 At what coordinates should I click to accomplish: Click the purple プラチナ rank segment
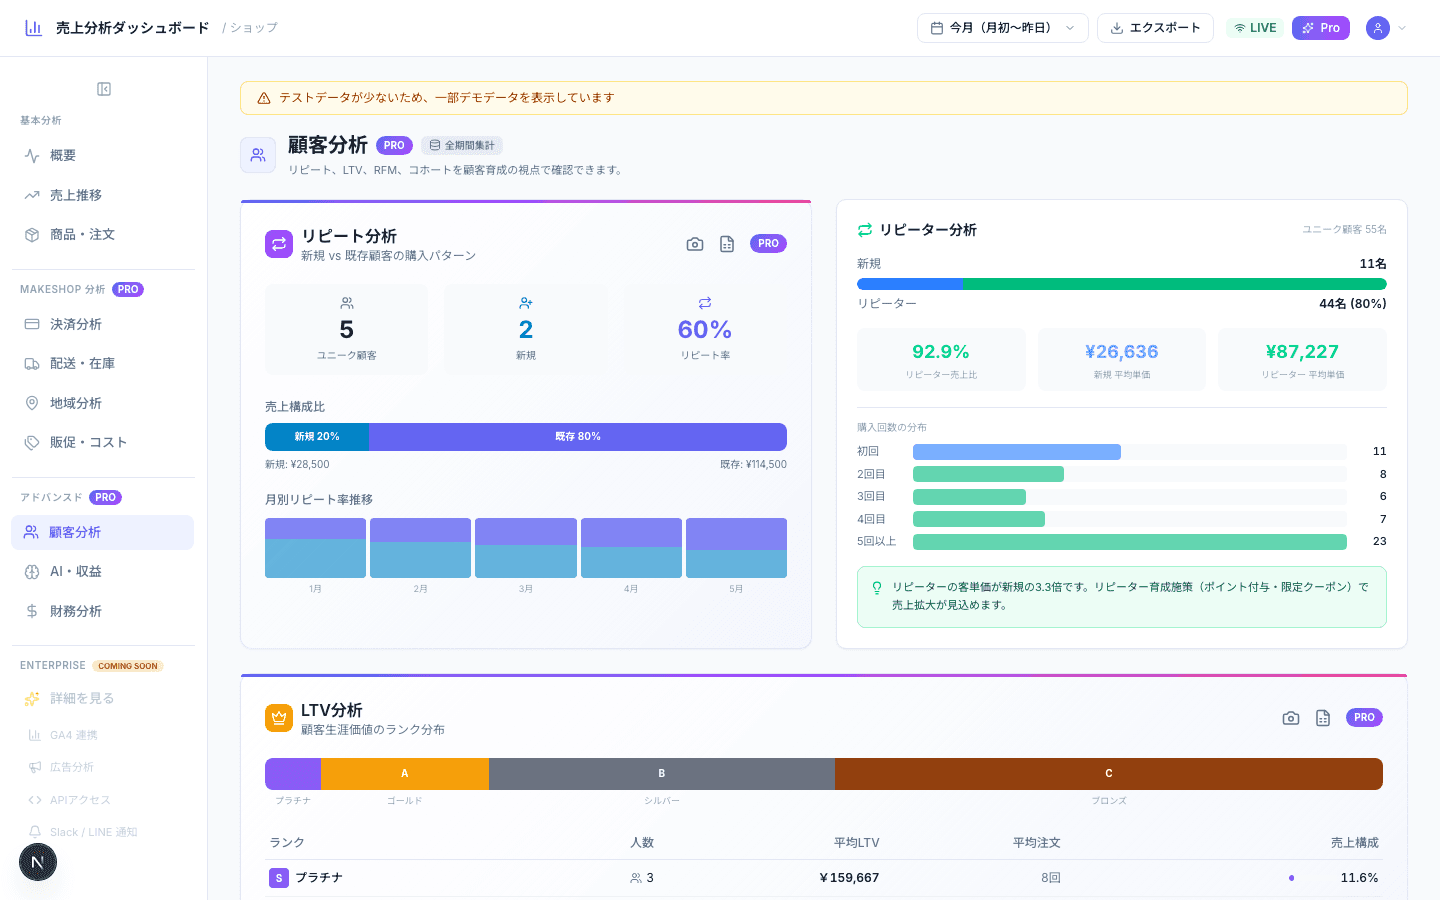click(x=293, y=774)
